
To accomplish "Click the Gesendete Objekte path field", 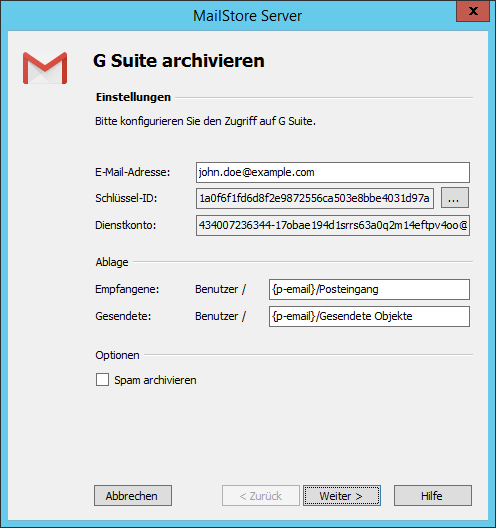I will [369, 316].
